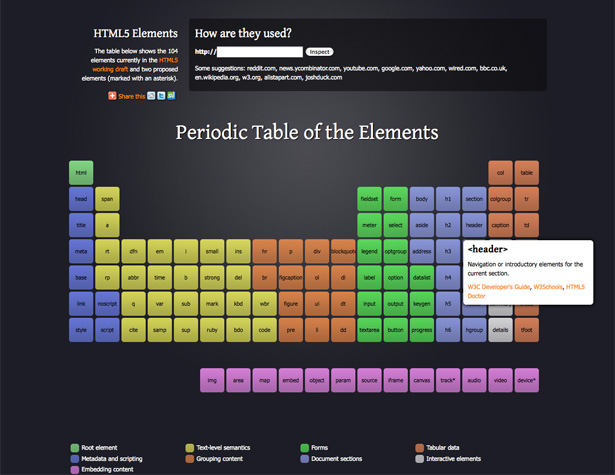Image resolution: width=615 pixels, height=475 pixels.
Task: Click the Inspect button
Action: point(319,52)
